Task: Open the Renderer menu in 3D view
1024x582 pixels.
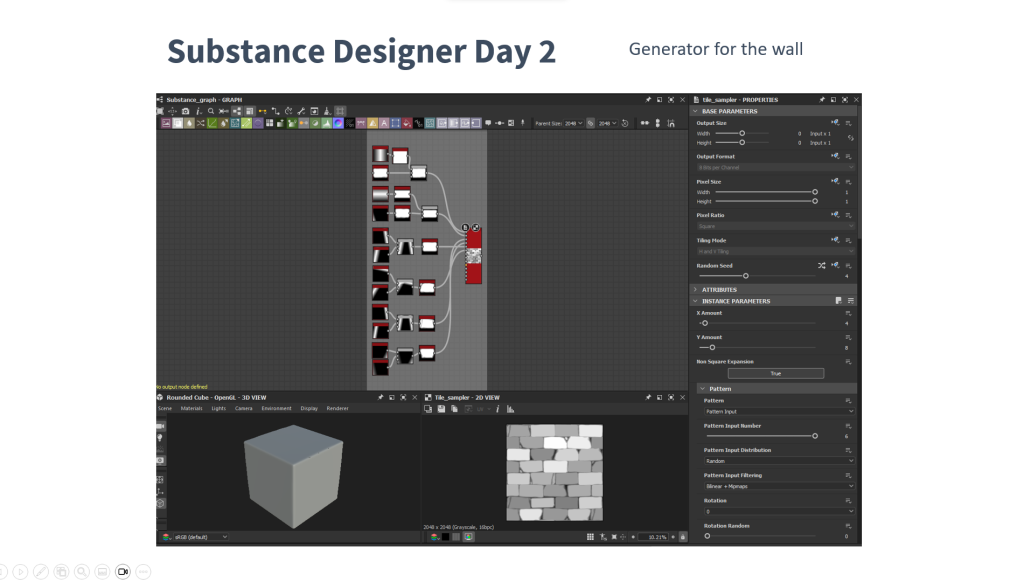Action: tap(338, 408)
